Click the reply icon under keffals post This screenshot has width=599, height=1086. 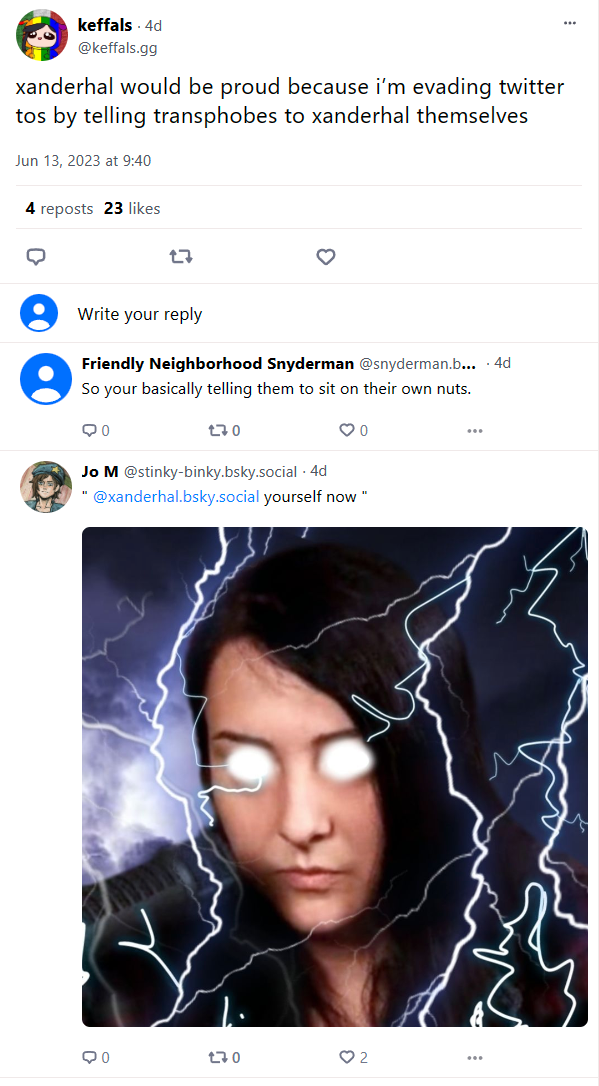36,257
